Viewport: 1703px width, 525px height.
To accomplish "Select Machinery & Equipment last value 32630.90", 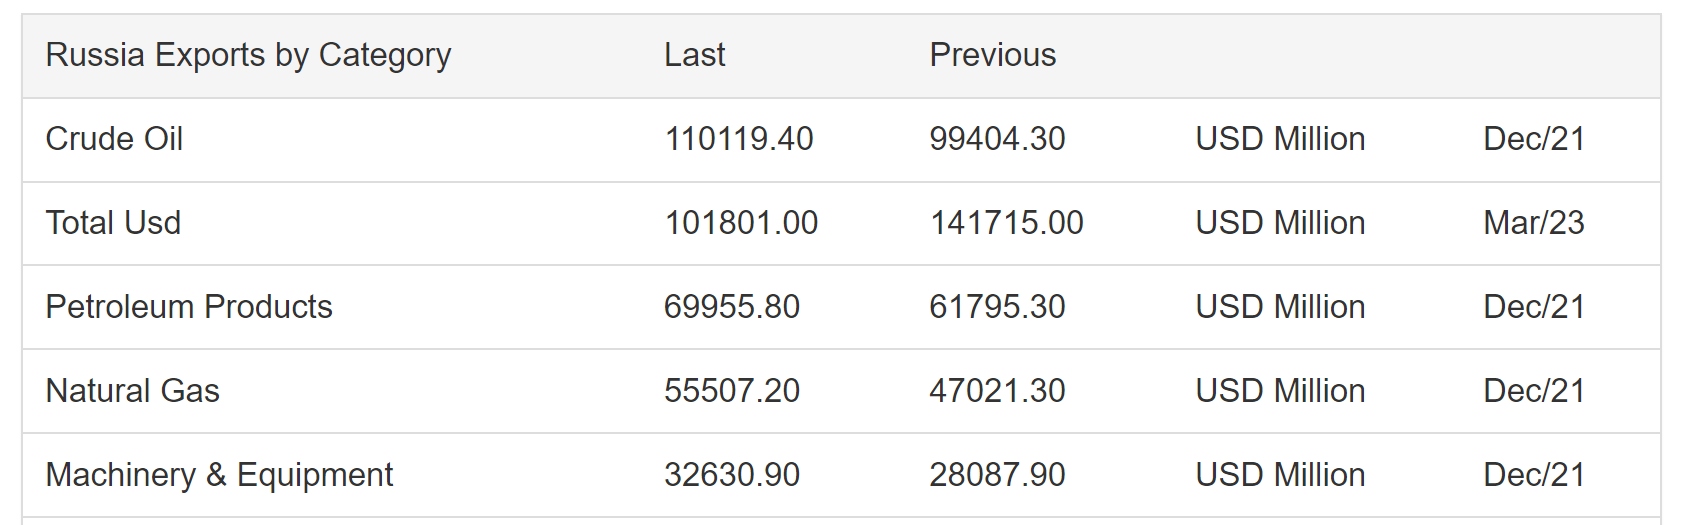I will [x=731, y=475].
